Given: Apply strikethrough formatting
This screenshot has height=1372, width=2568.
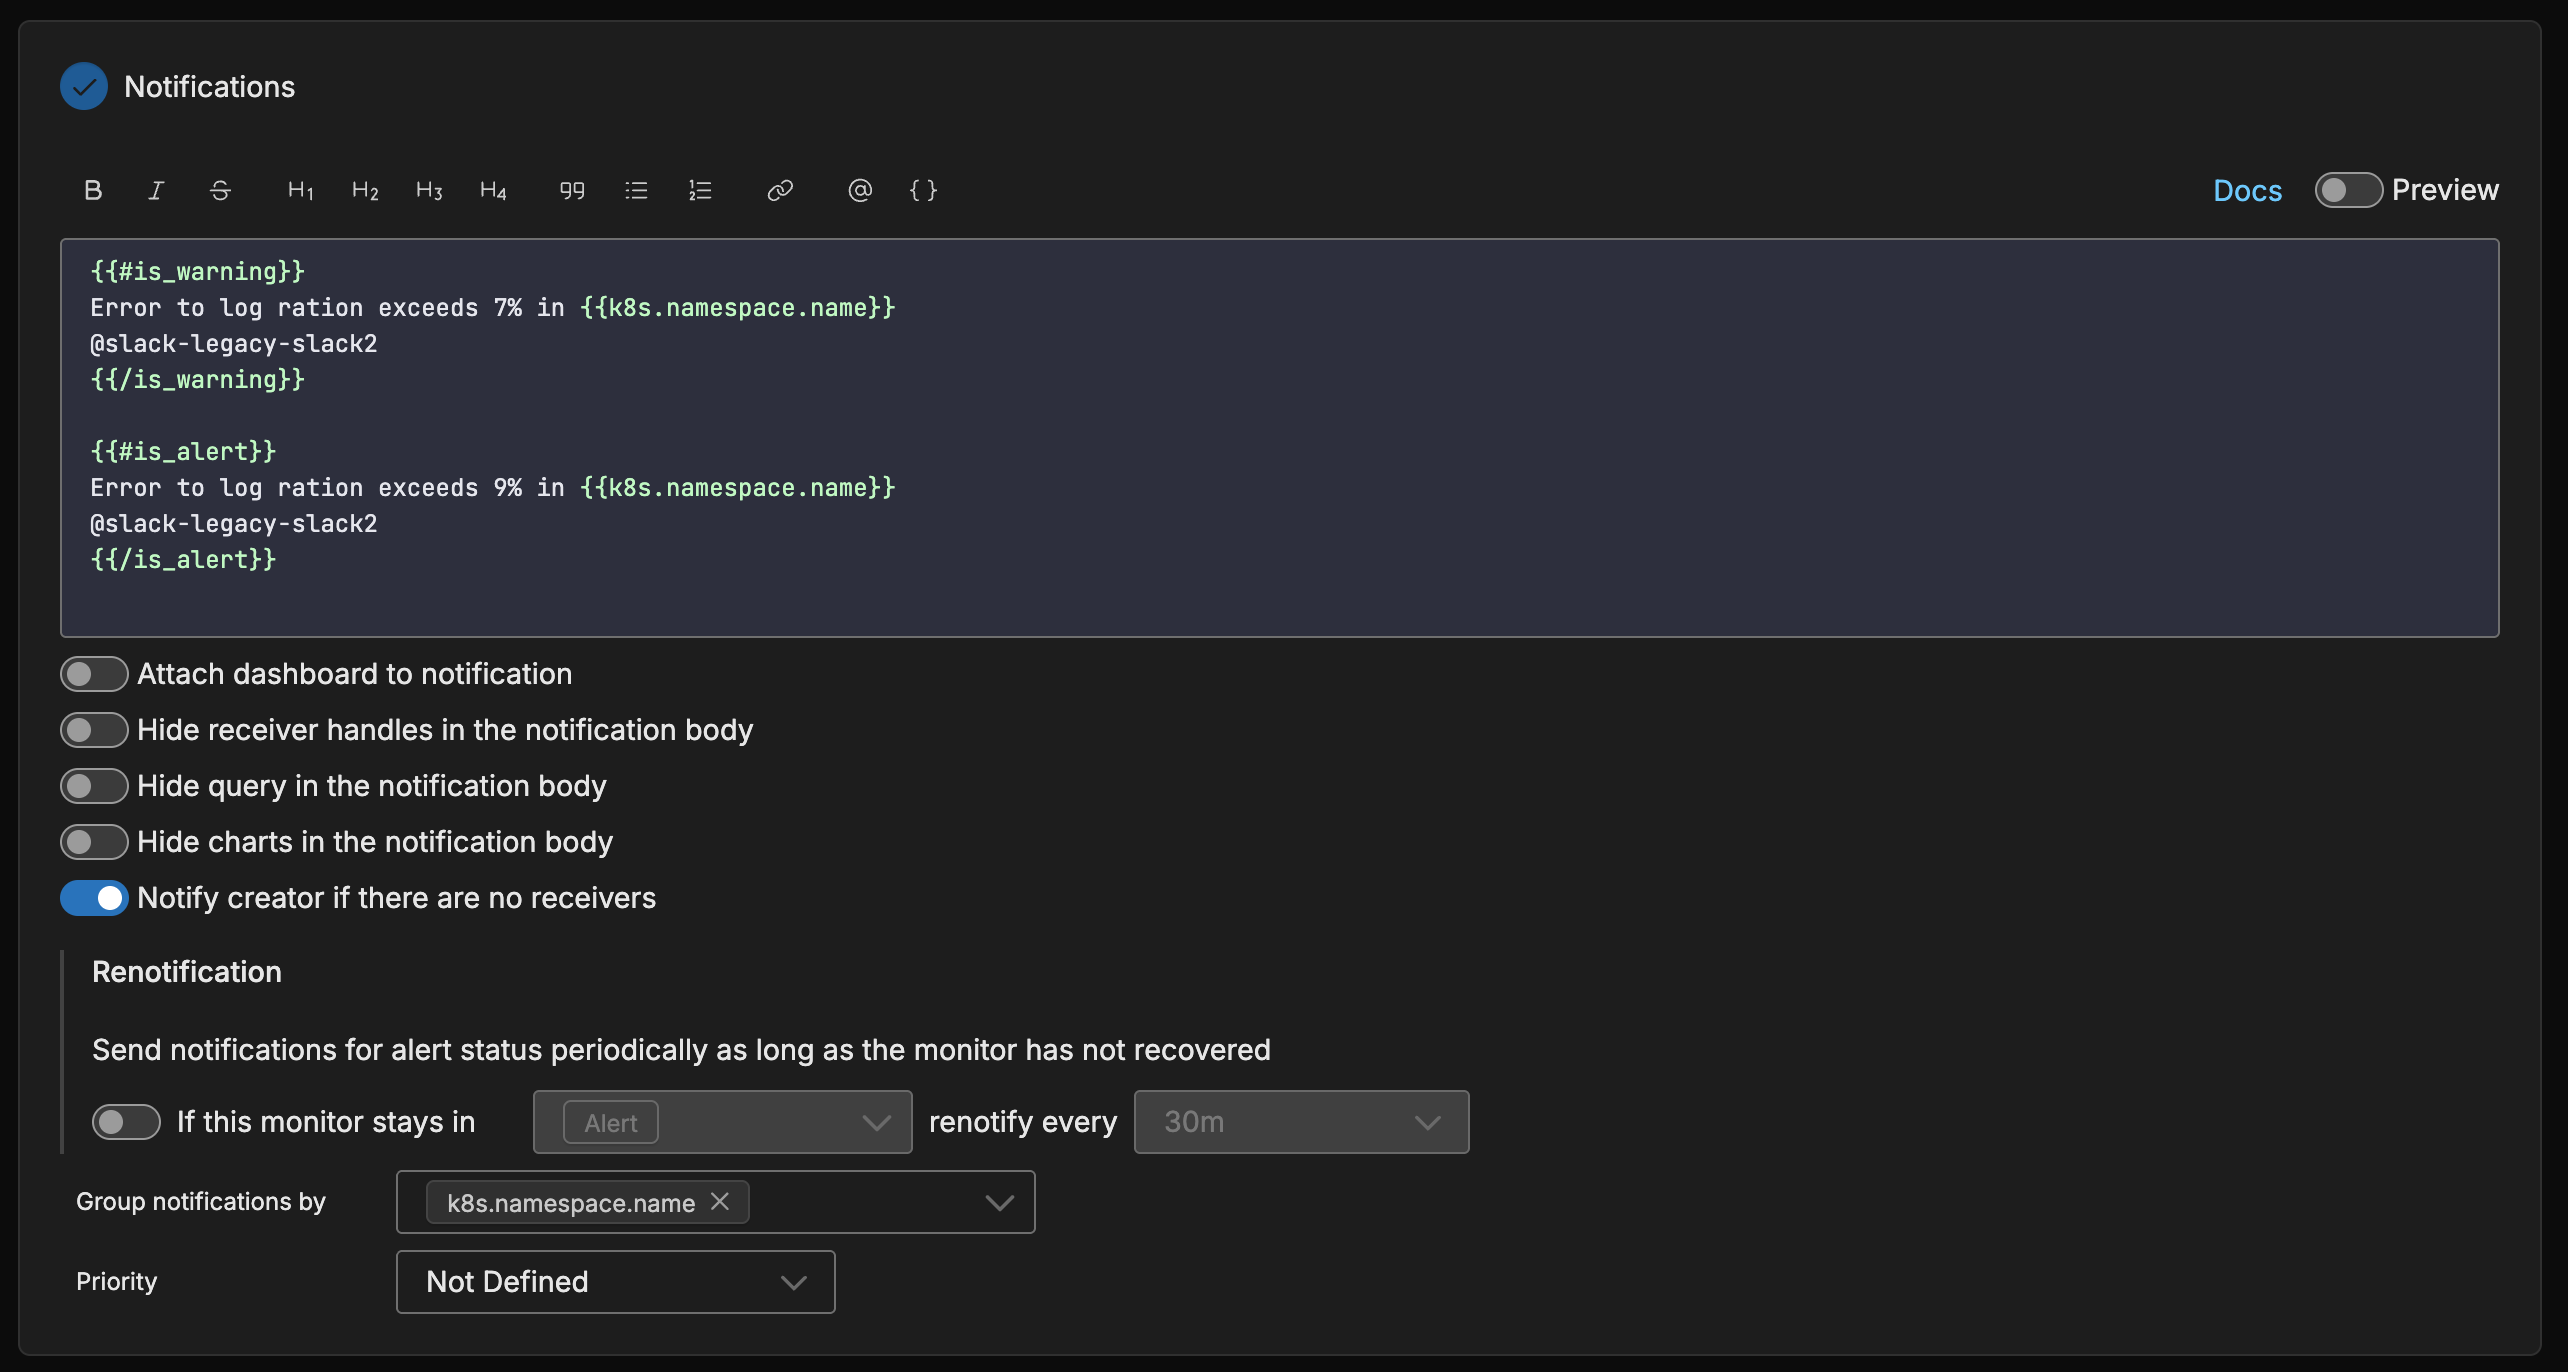Looking at the screenshot, I should pyautogui.click(x=220, y=190).
